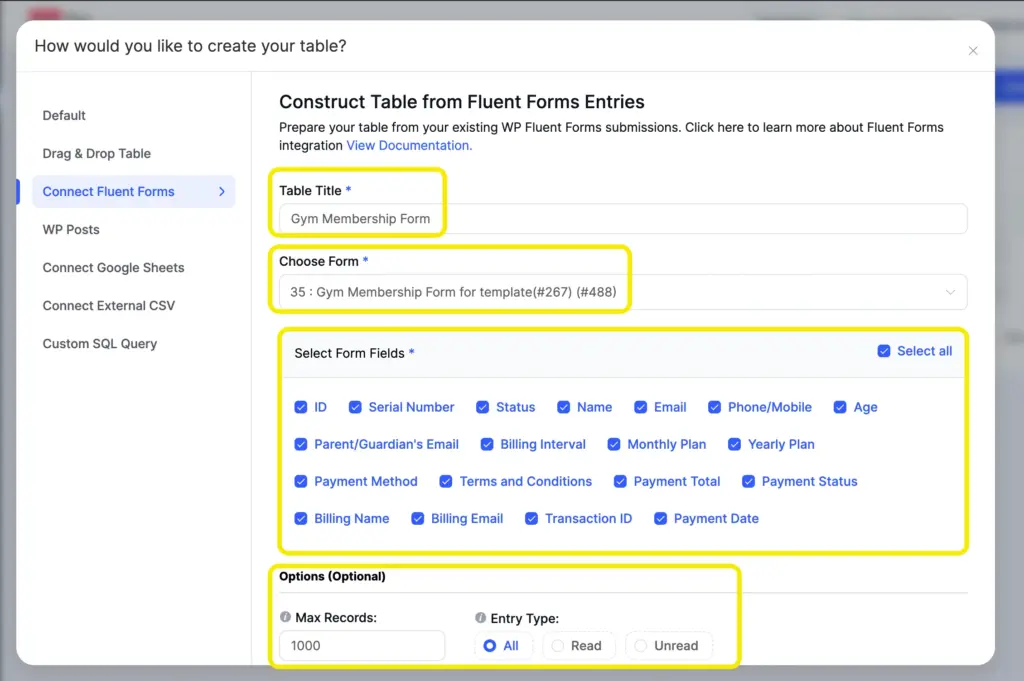The image size is (1024, 681).
Task: Open the Drag & Drop Table option
Action: 96,153
